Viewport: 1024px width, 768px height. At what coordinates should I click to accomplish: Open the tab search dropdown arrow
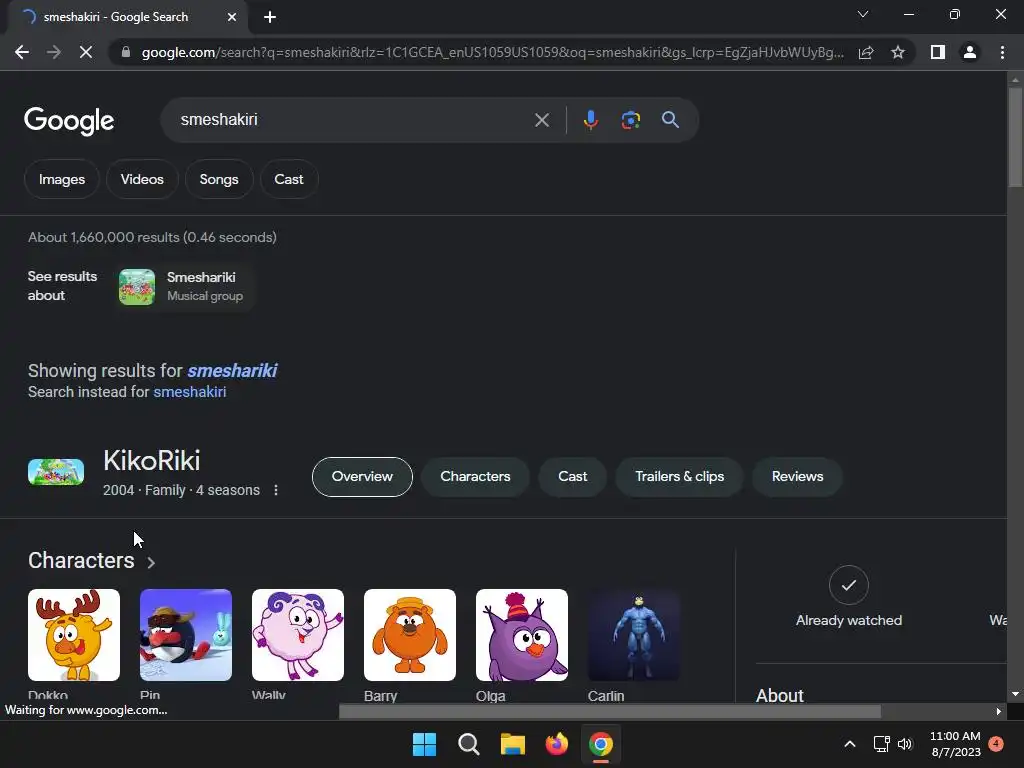(863, 14)
